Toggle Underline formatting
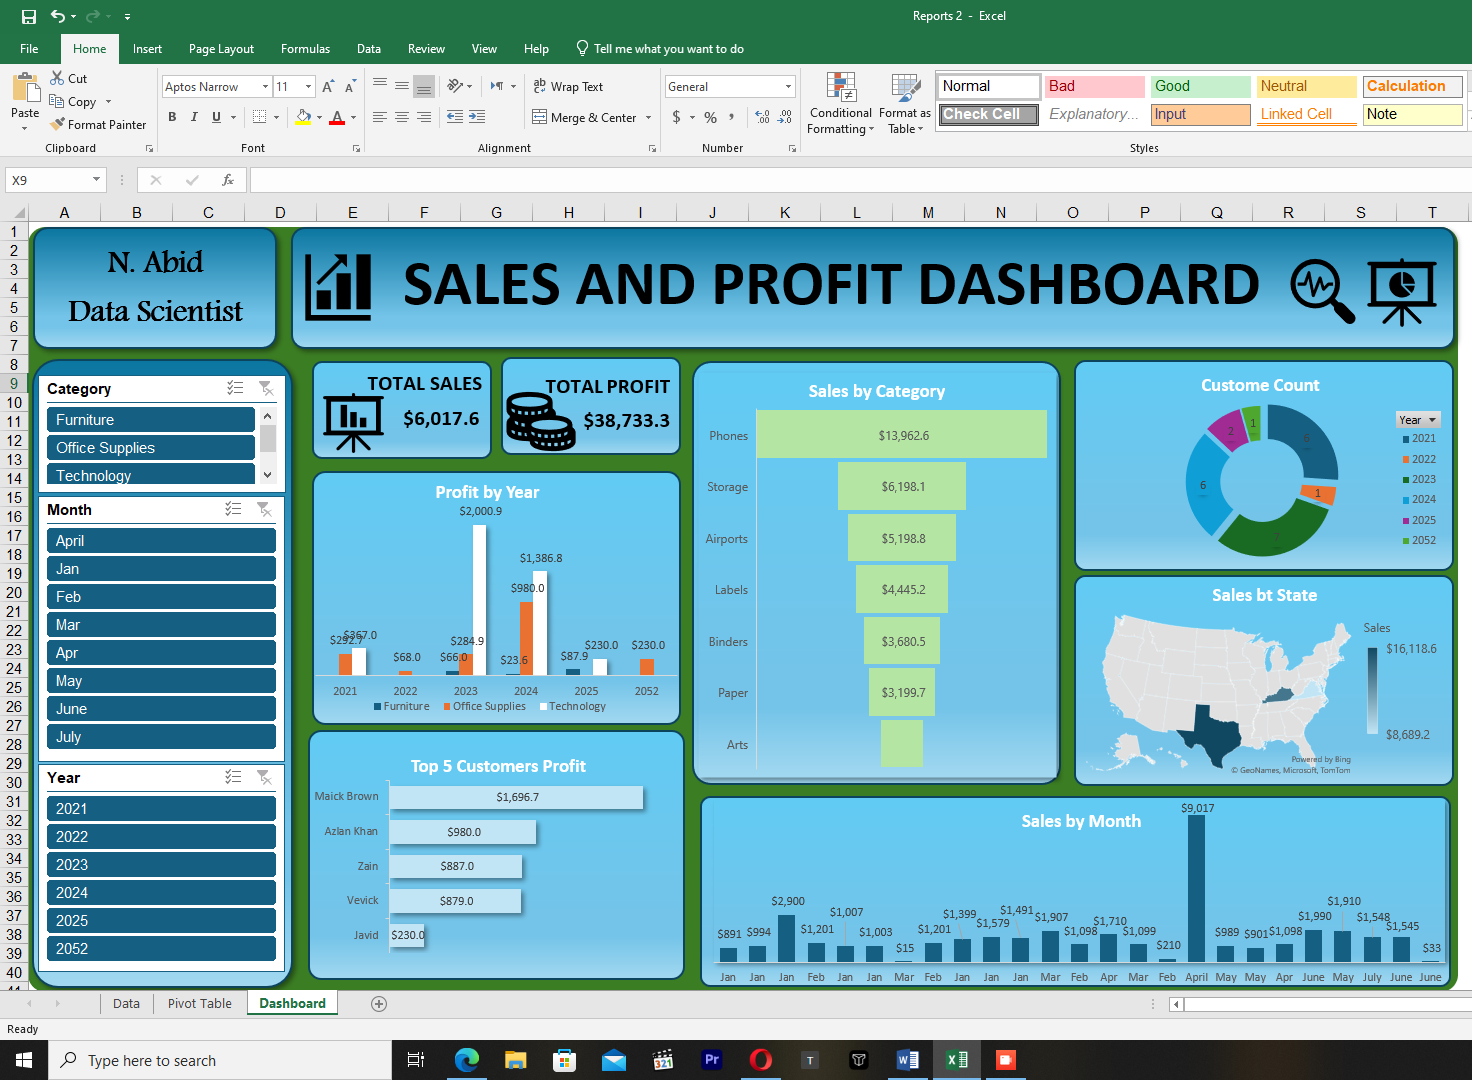The height and width of the screenshot is (1080, 1472). (216, 117)
